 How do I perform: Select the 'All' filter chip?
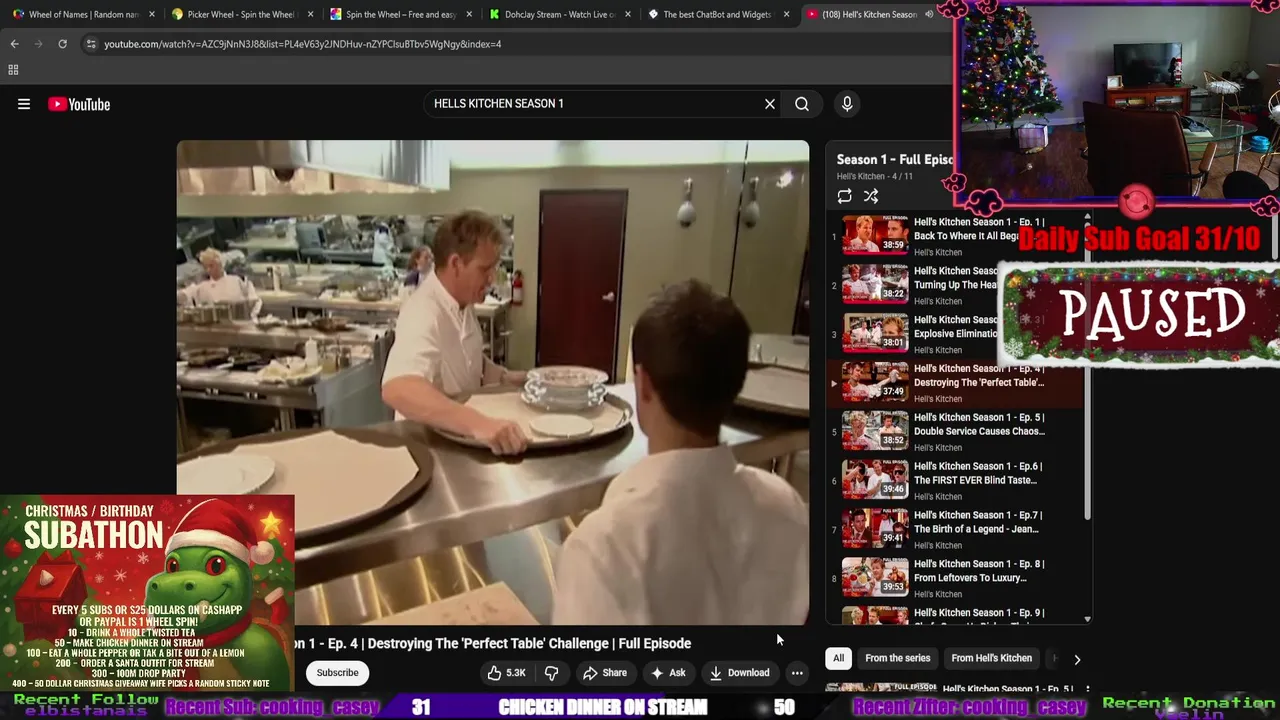point(838,658)
